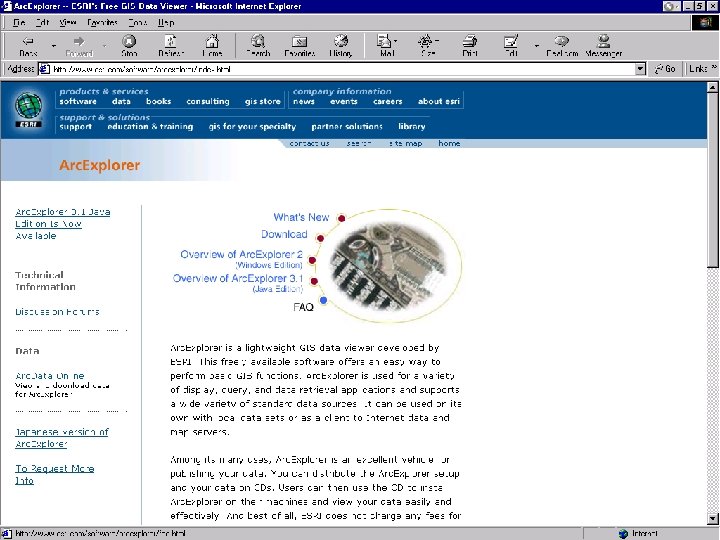Open the Tools menu
Viewport: 720px width, 540px height.
[137, 22]
